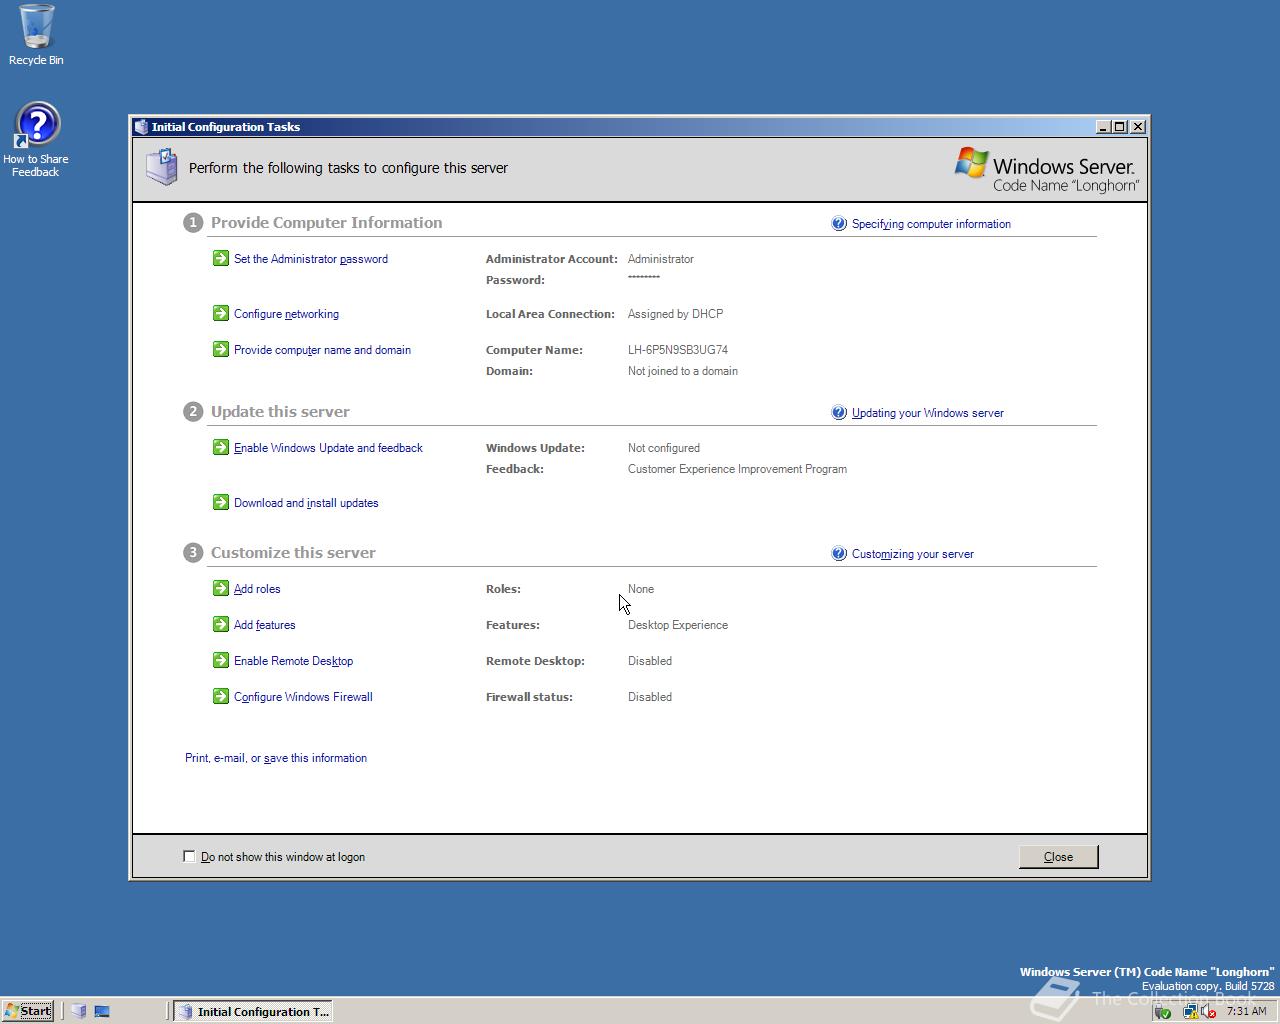Screen dimensions: 1280x1024
Task: Click Not joined to a domain text
Action: click(683, 371)
